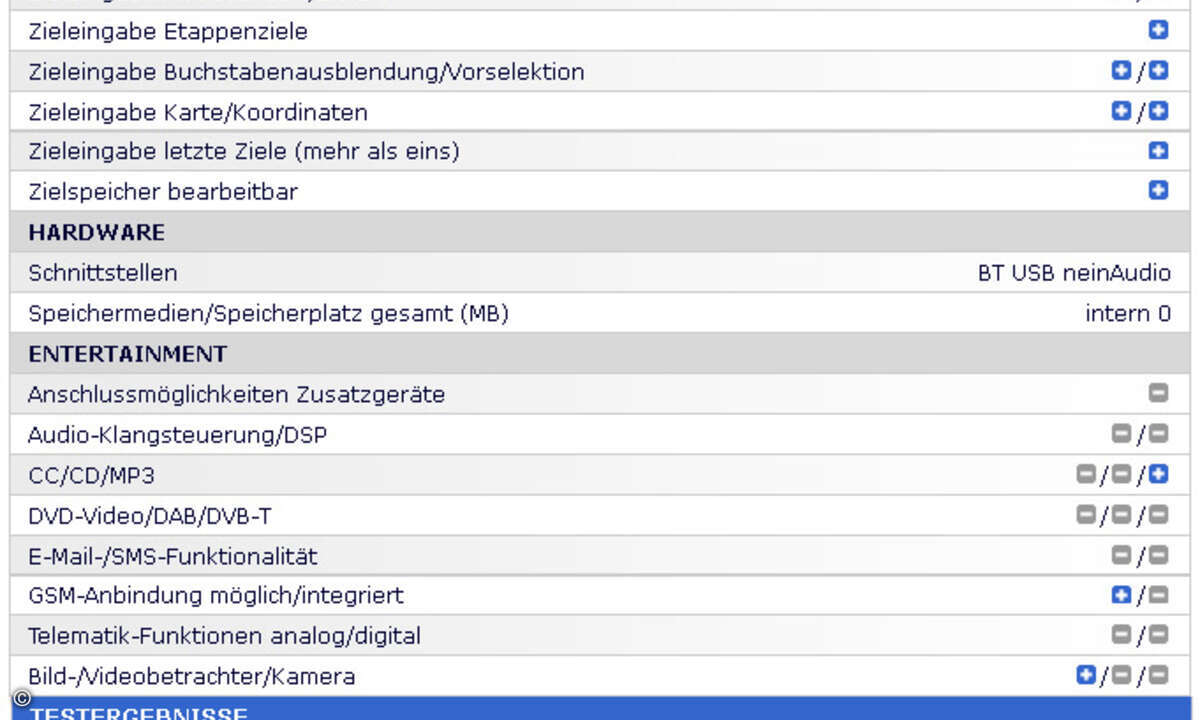Viewport: 1200px width, 720px height.
Task: Click the blue plus icon in CC/CD/MP3 row
Action: pyautogui.click(x=1158, y=475)
